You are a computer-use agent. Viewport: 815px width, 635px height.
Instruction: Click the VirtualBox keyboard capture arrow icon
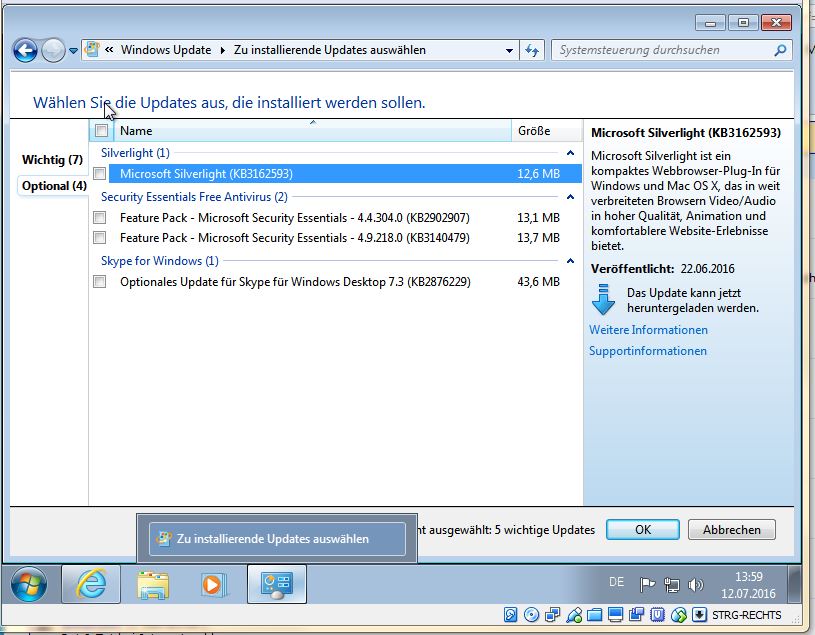[700, 615]
